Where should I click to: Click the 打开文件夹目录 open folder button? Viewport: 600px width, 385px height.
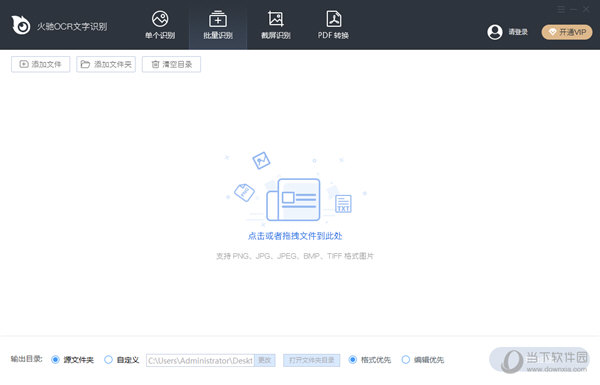311,361
